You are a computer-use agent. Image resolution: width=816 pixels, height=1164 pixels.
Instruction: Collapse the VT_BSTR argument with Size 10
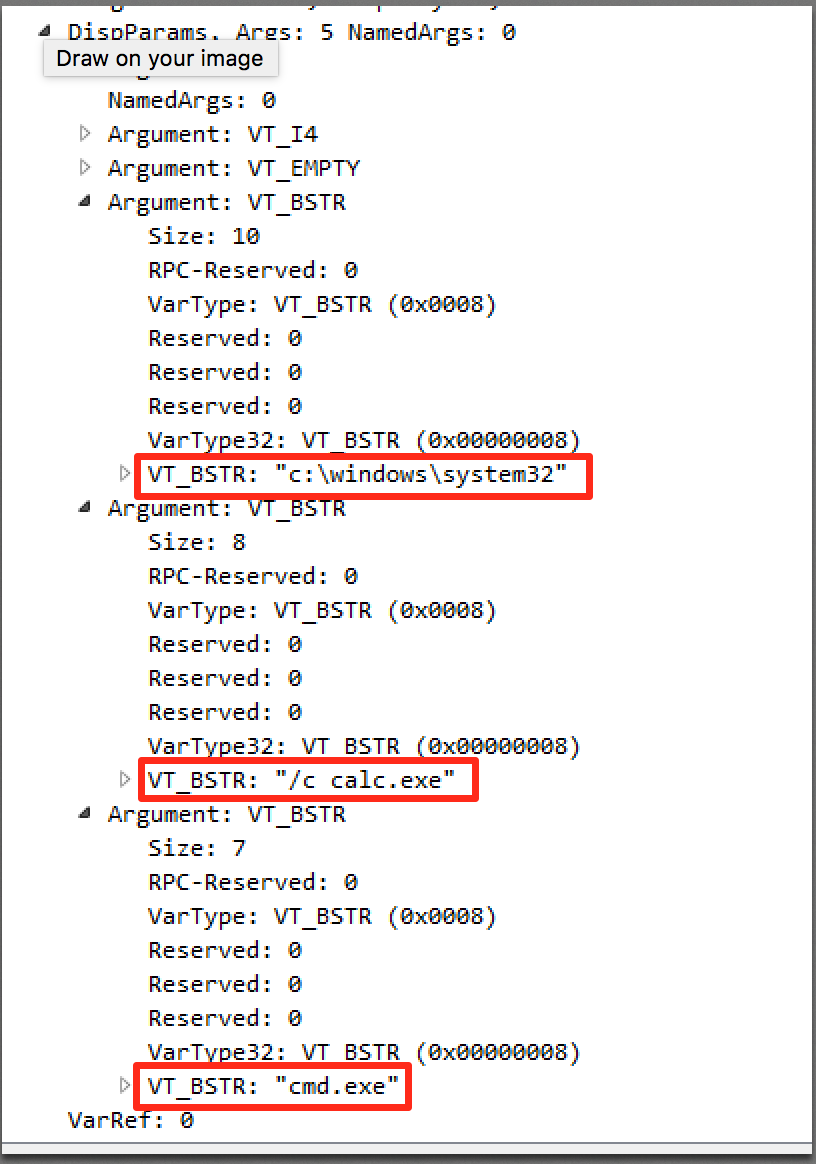(85, 201)
